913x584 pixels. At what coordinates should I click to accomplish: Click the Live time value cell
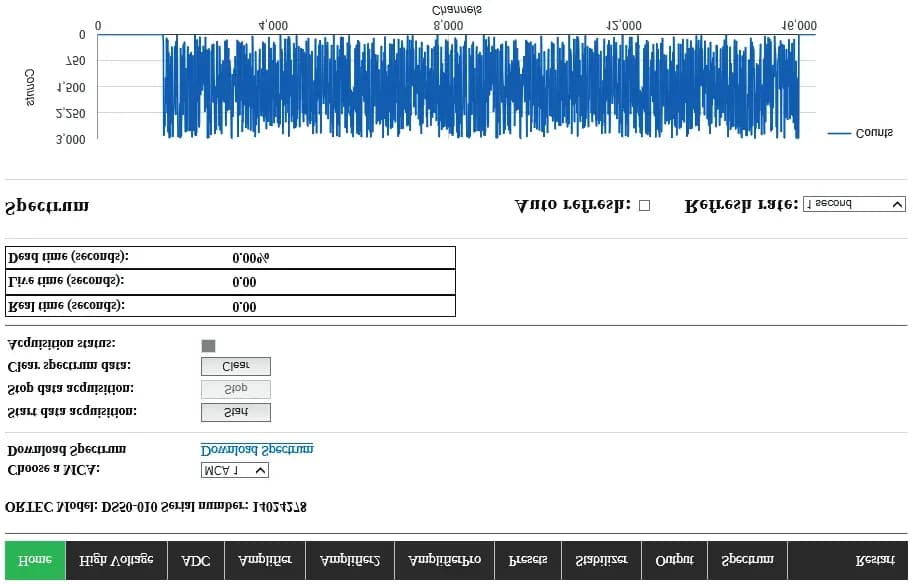[244, 282]
